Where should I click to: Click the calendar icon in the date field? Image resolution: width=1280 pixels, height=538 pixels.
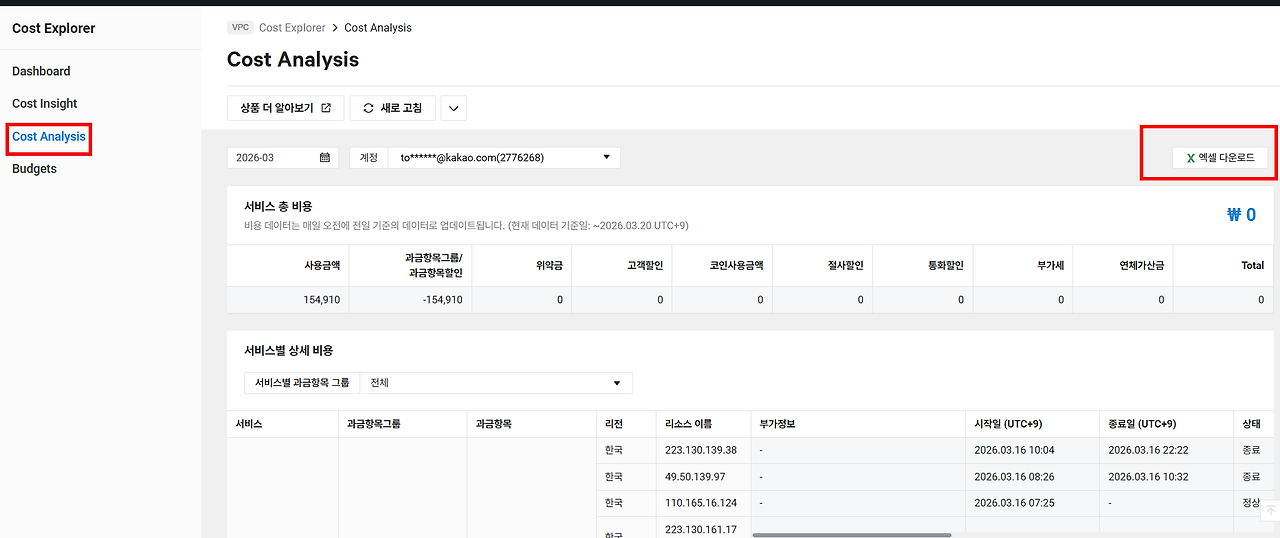(325, 157)
